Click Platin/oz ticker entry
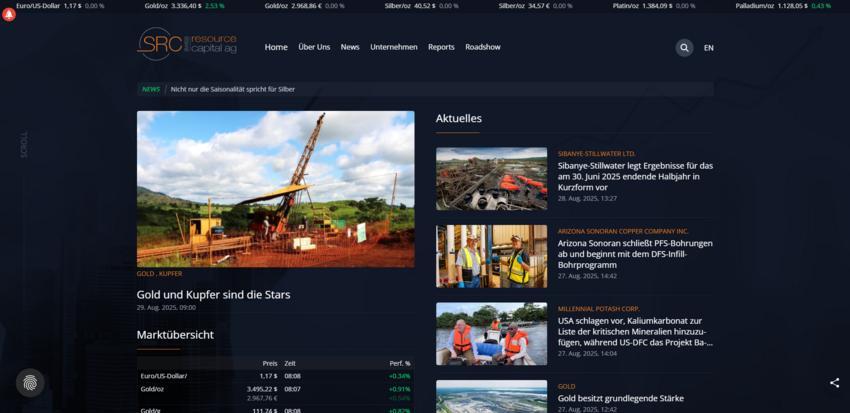 coord(654,6)
